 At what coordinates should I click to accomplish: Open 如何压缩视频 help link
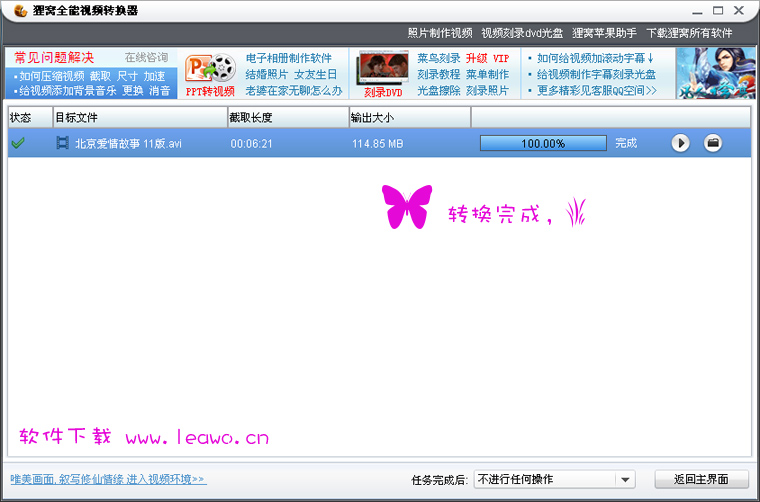[x=52, y=76]
